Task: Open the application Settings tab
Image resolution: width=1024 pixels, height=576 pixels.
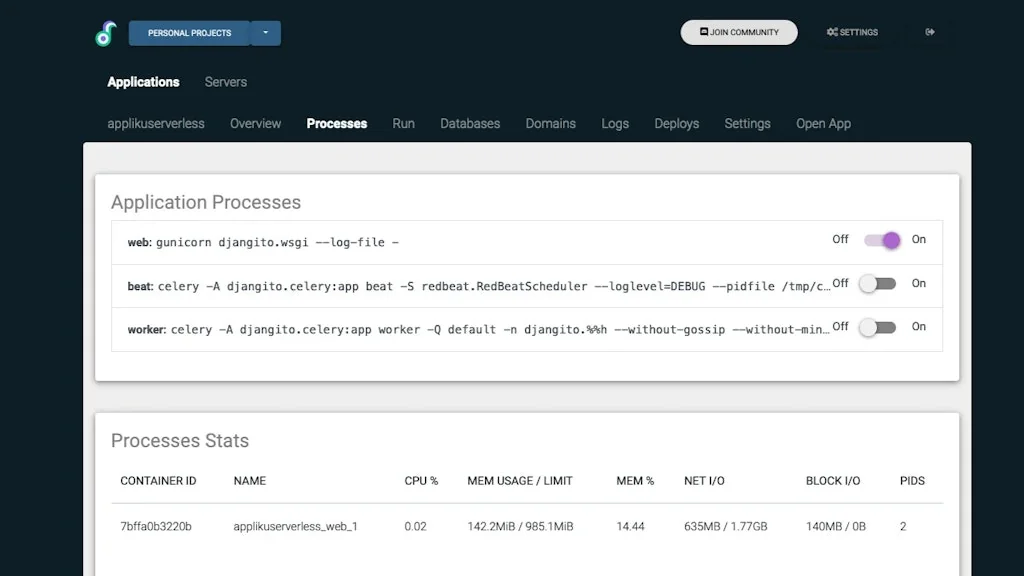Action: pos(747,123)
